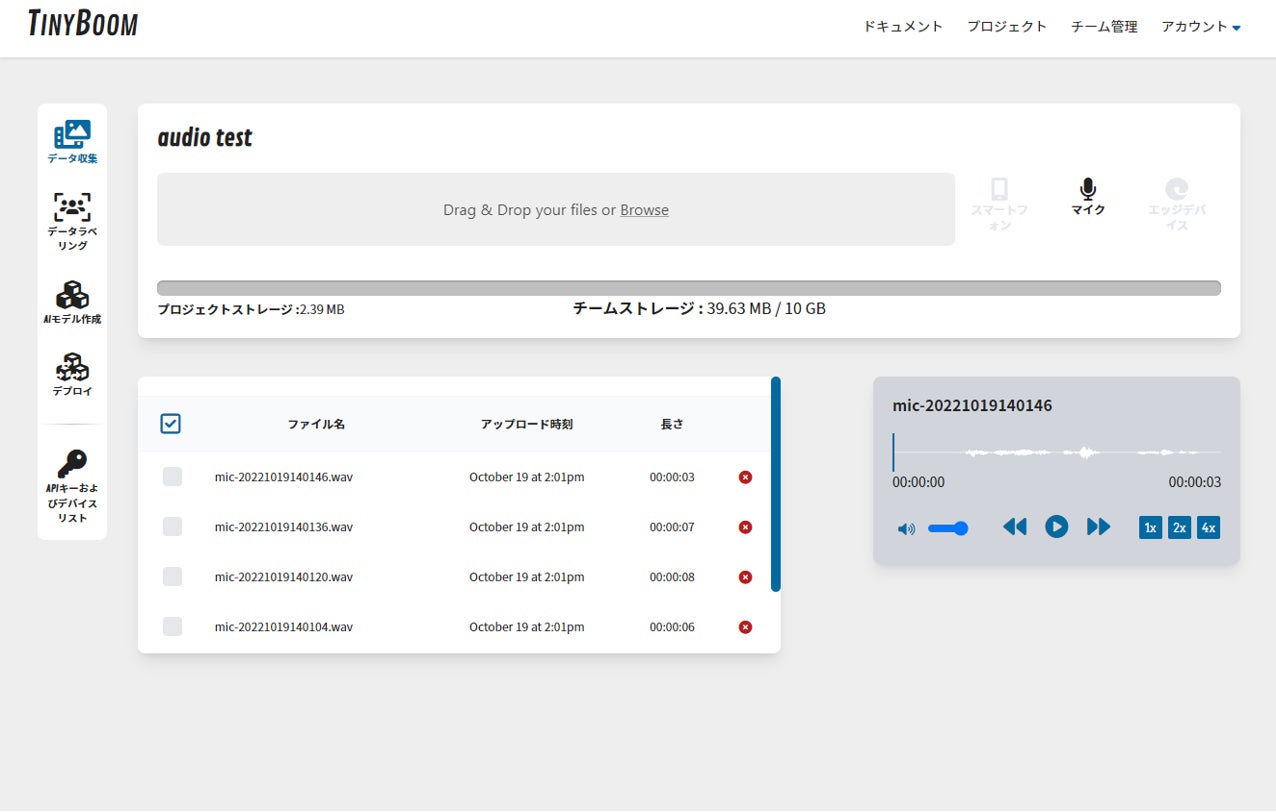The height and width of the screenshot is (812, 1276).
Task: Click player title mic-20221019140146
Action: pos(972,406)
